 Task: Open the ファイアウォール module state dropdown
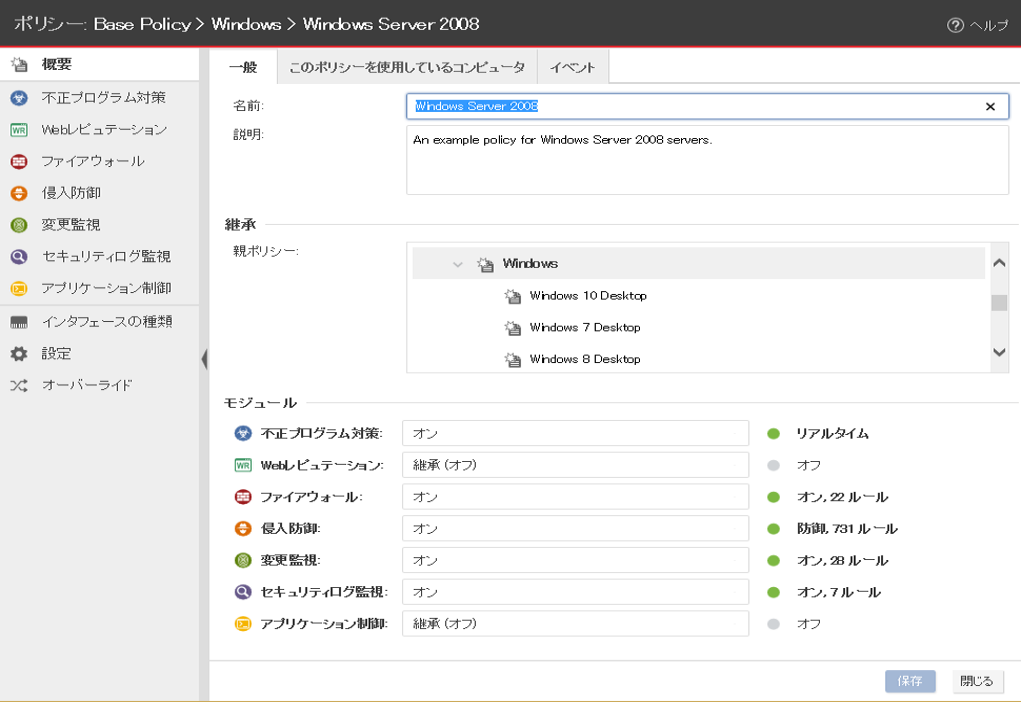pyautogui.click(x=575, y=497)
